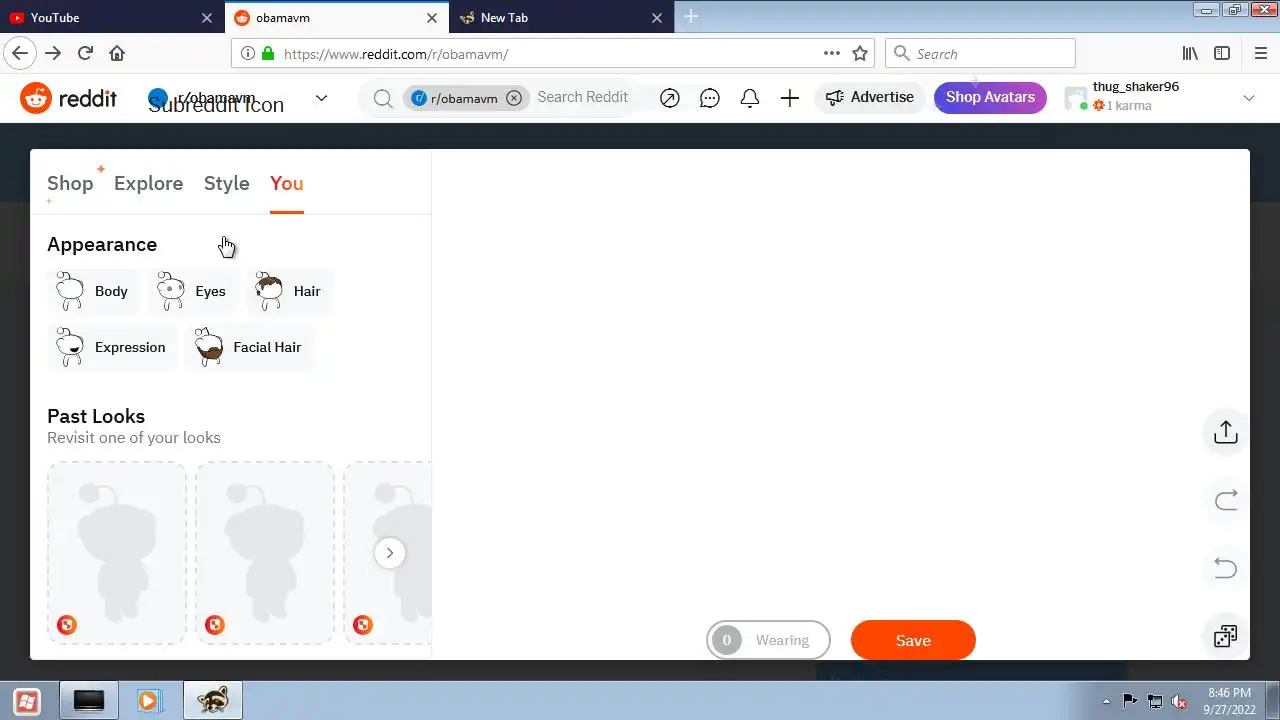Select the first Past Looks placeholder
Screen dimensions: 1280x720
tap(117, 552)
